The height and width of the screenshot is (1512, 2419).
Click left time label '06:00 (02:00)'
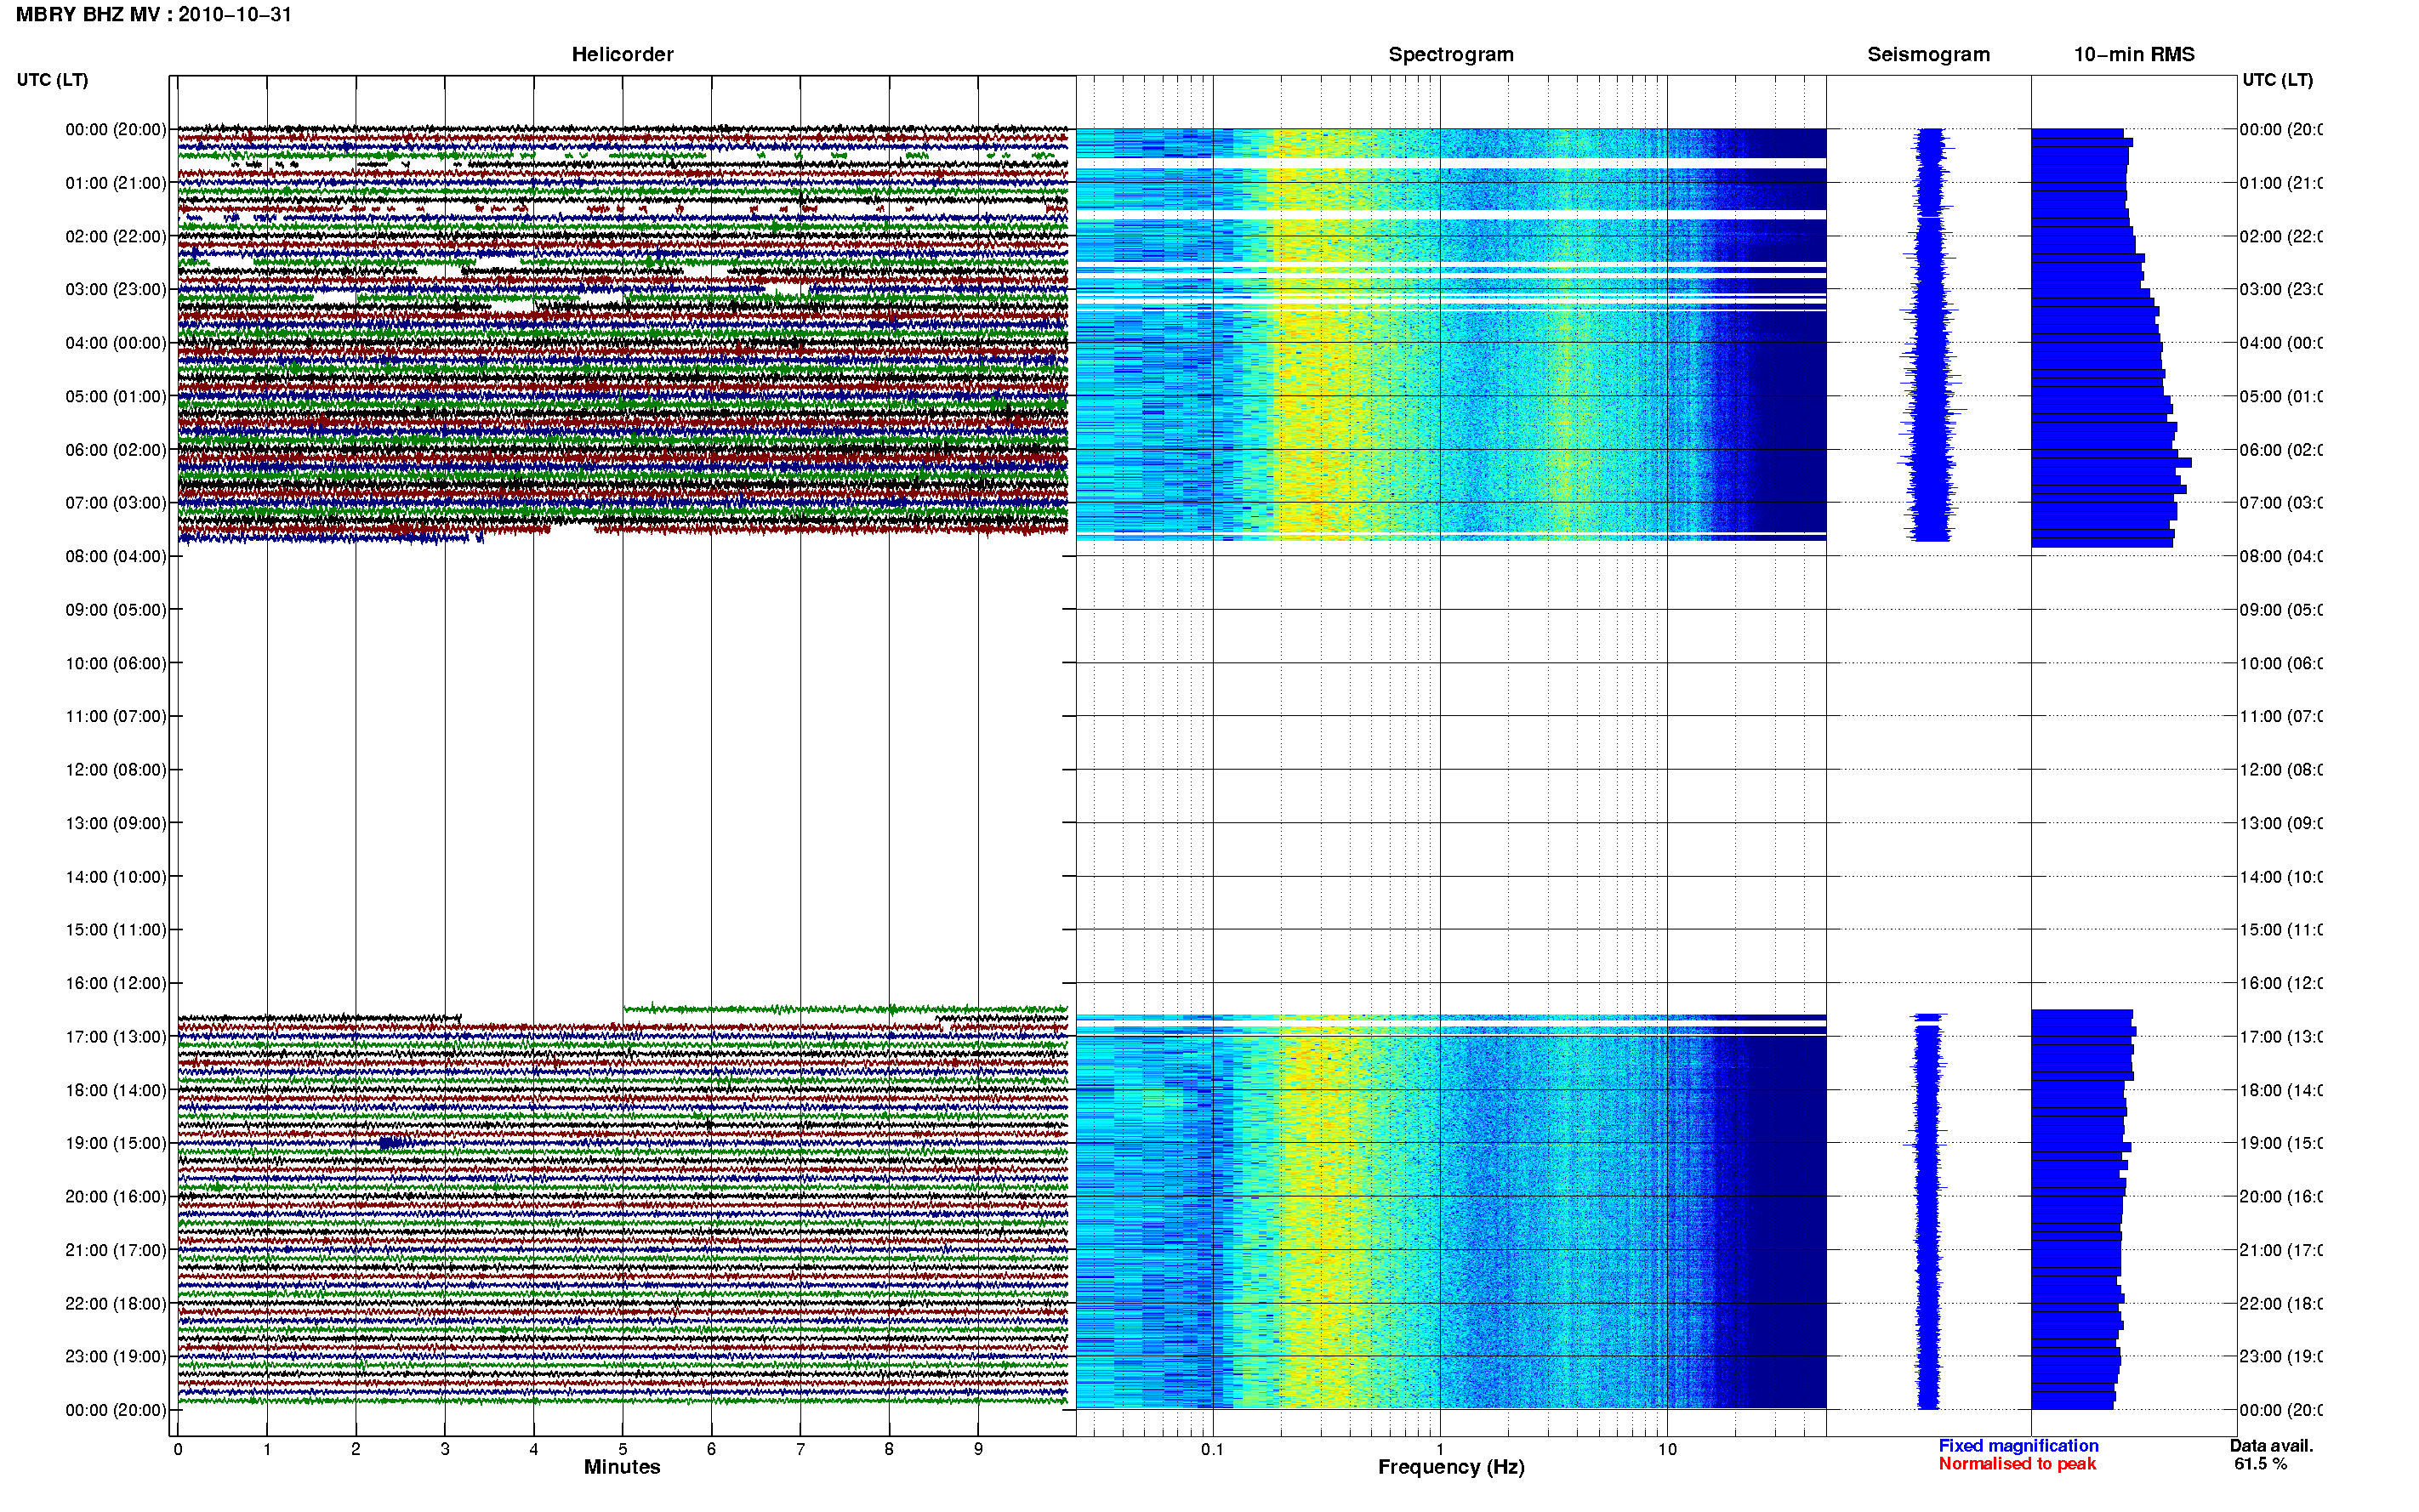[116, 450]
